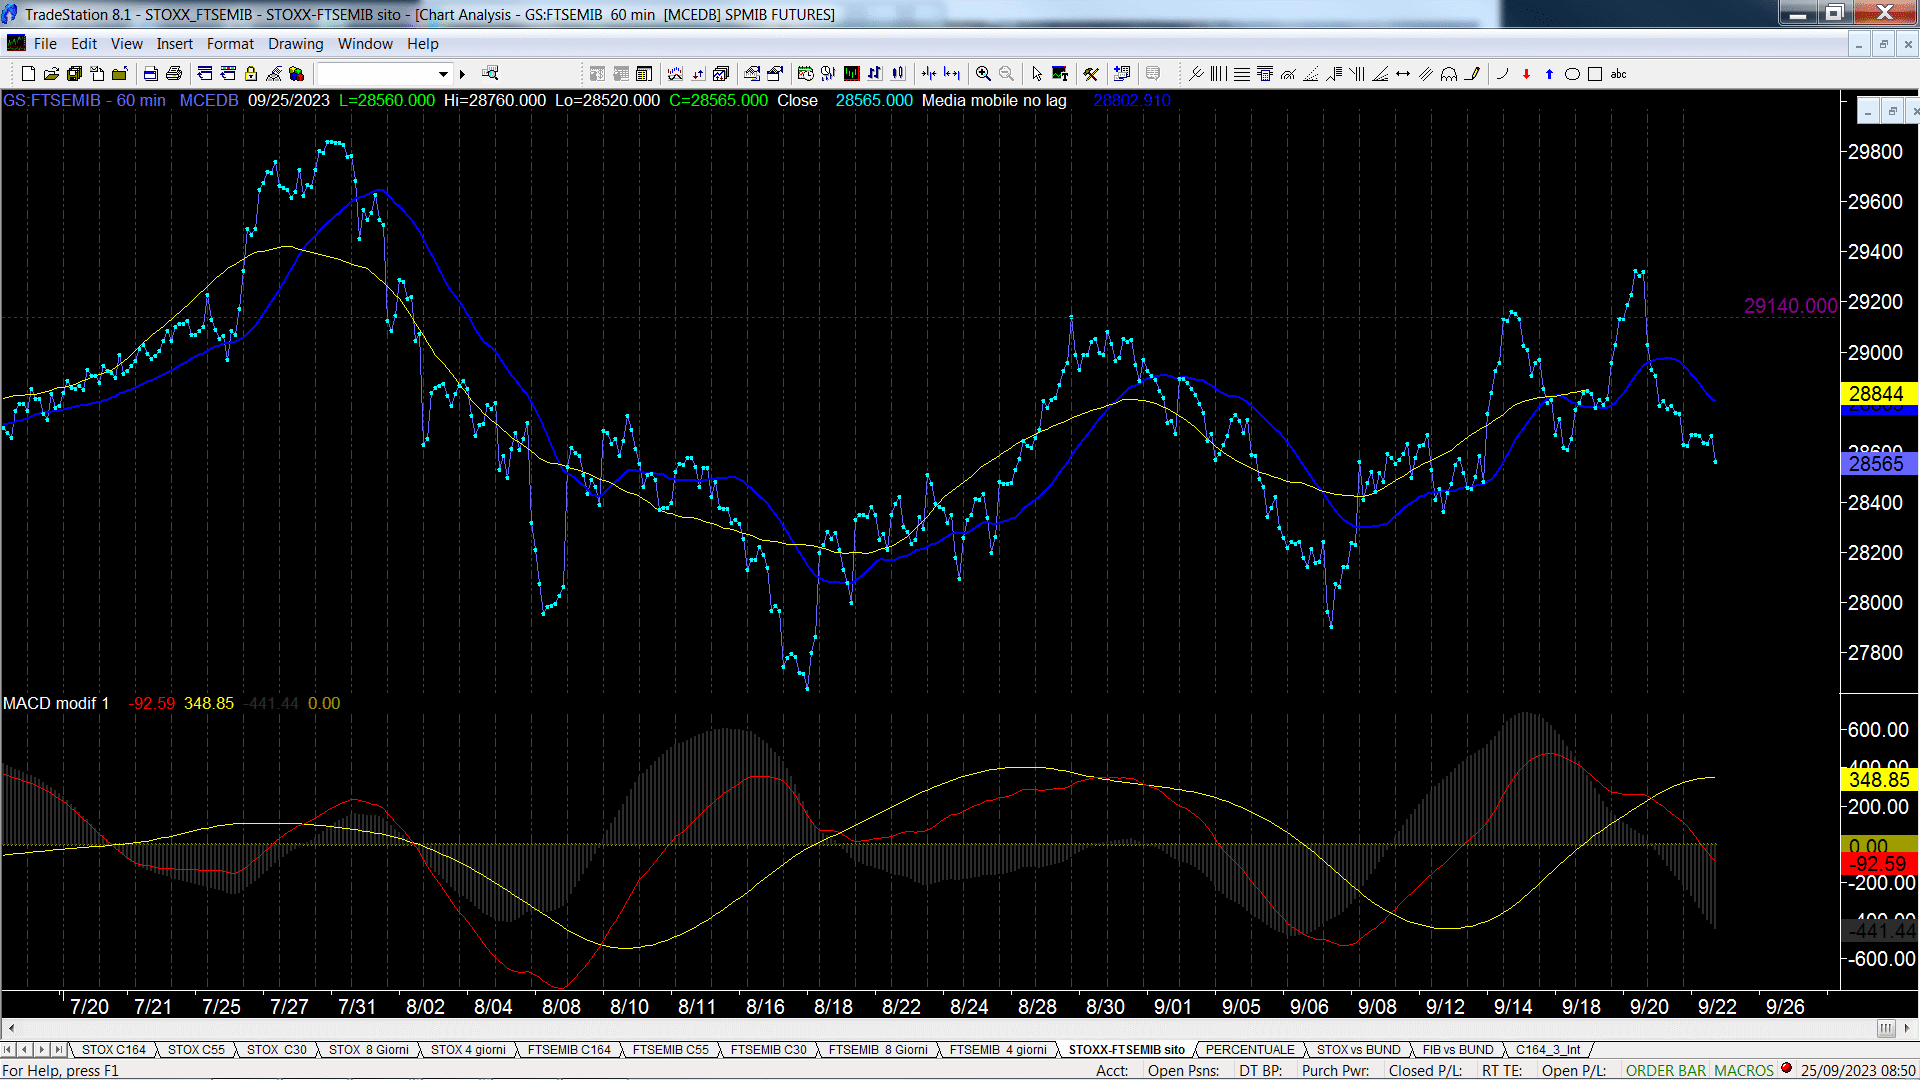The width and height of the screenshot is (1920, 1080).
Task: Click the last-tab navigation arrow
Action: (58, 1050)
